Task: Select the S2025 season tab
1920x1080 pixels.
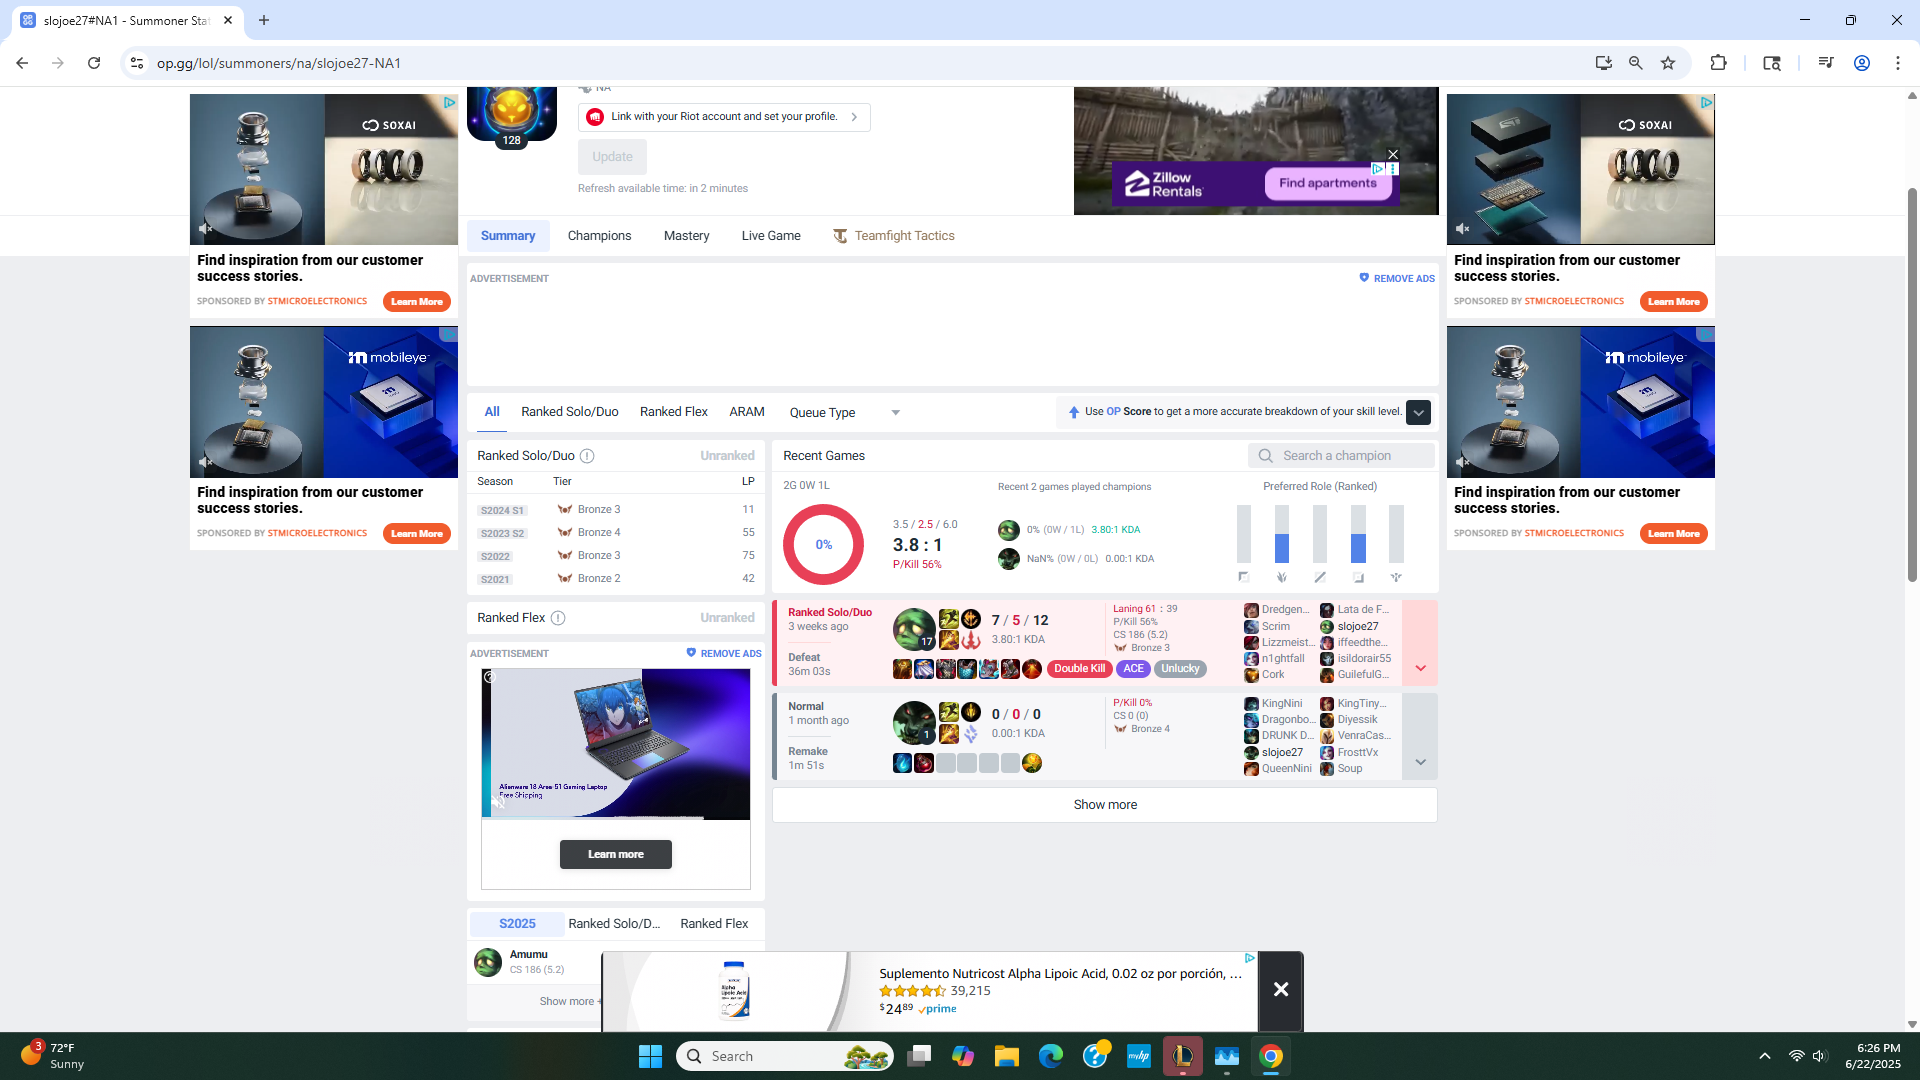Action: pyautogui.click(x=517, y=924)
